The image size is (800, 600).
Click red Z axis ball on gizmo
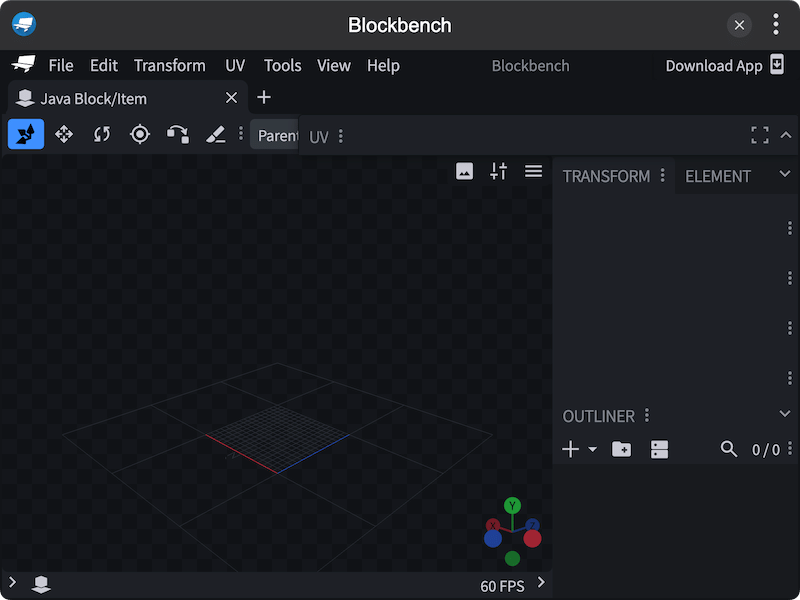532,538
